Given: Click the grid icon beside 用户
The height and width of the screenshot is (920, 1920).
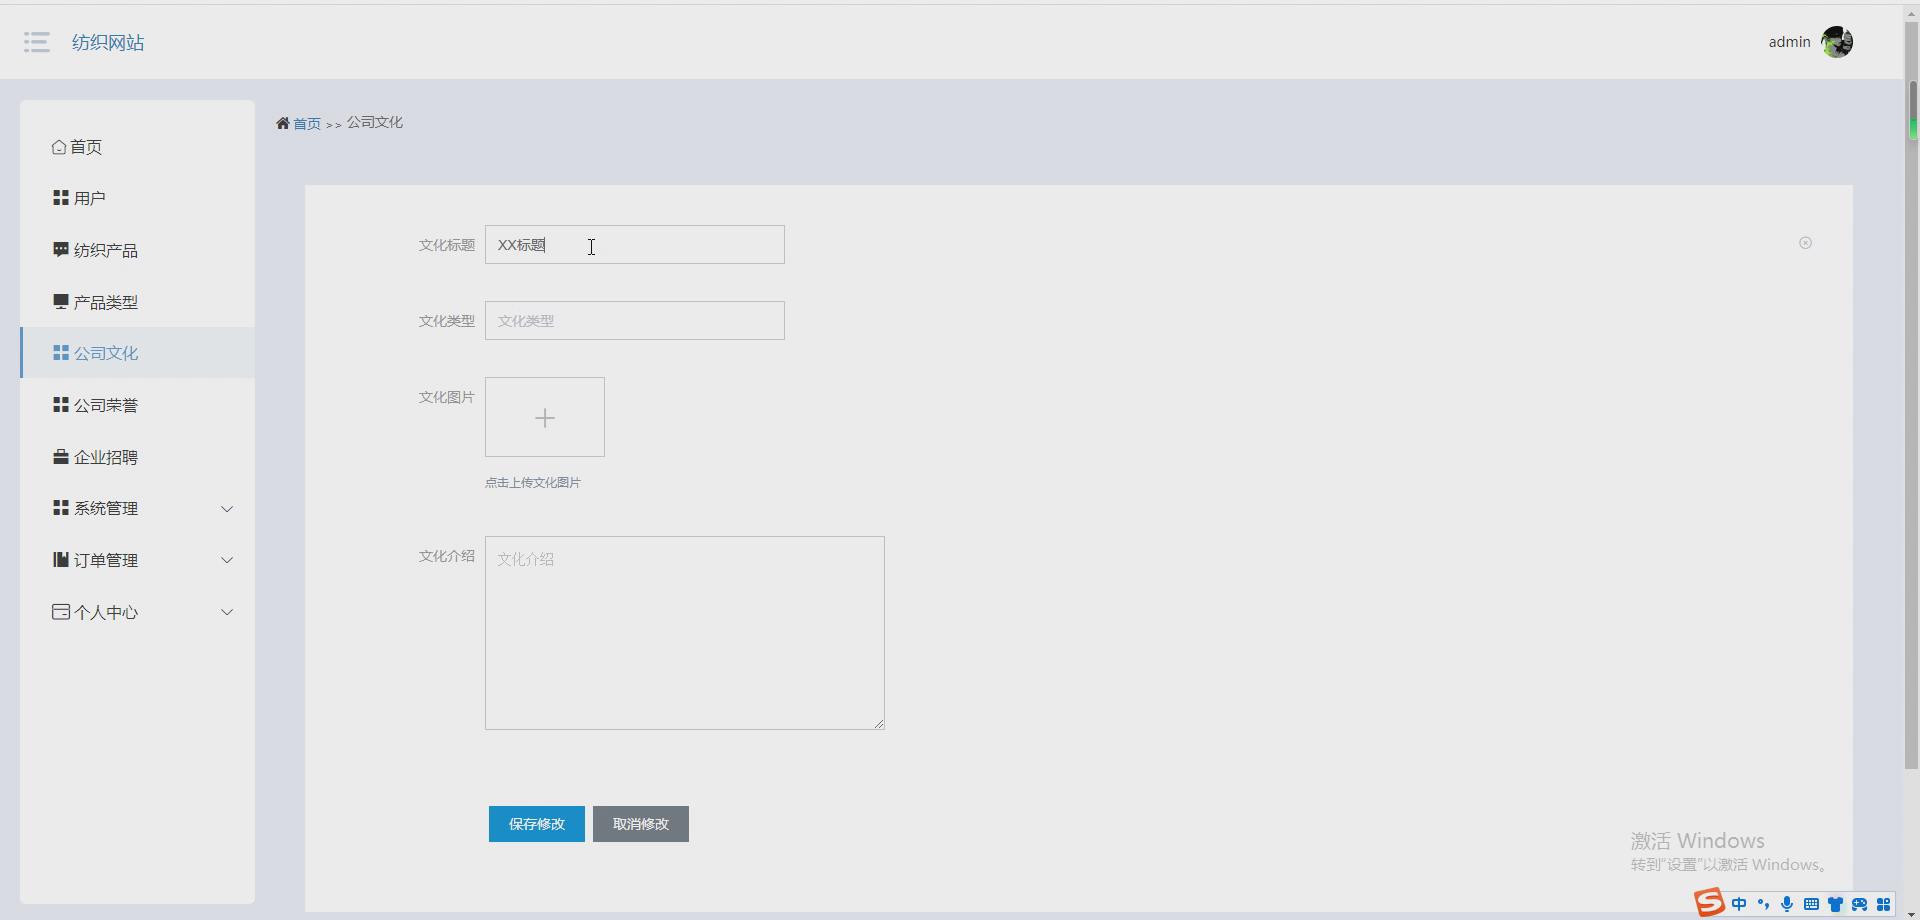Looking at the screenshot, I should pyautogui.click(x=61, y=198).
